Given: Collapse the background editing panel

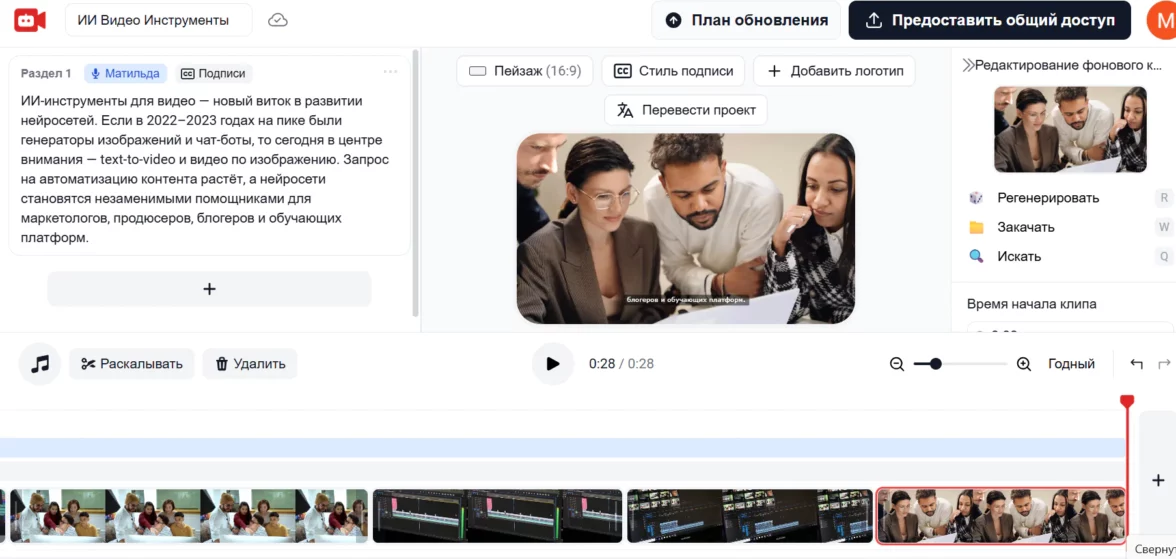Looking at the screenshot, I should click(x=967, y=65).
